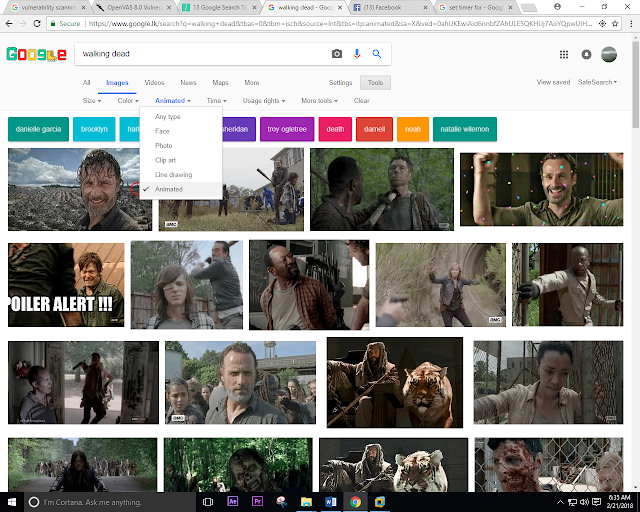Screen dimensions: 640x512
Task: Click the pink 'death' suggestion chip
Action: (x=335, y=129)
